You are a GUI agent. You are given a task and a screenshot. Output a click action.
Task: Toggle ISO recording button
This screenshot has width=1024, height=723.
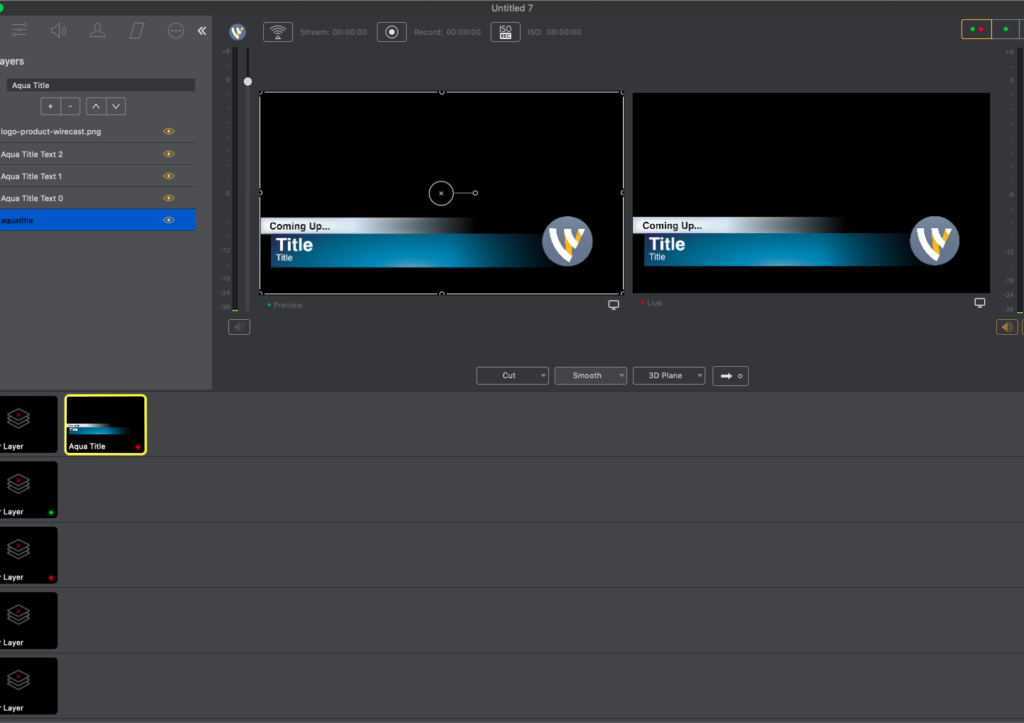point(505,32)
